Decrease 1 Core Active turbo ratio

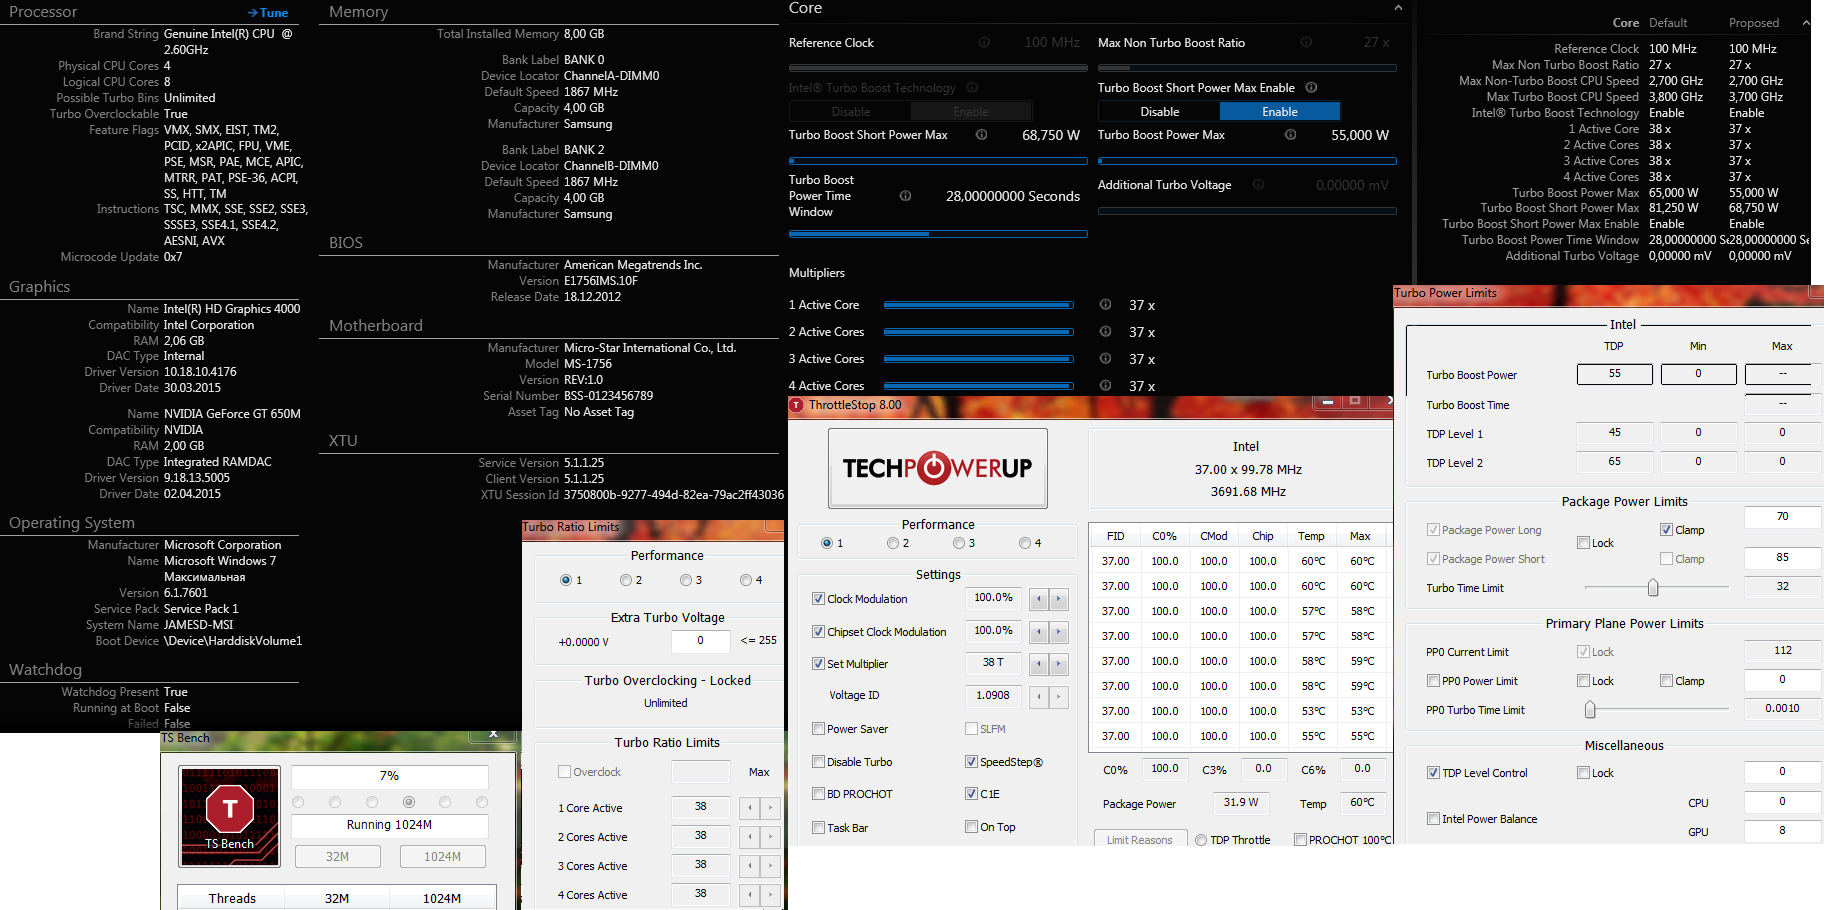point(750,808)
